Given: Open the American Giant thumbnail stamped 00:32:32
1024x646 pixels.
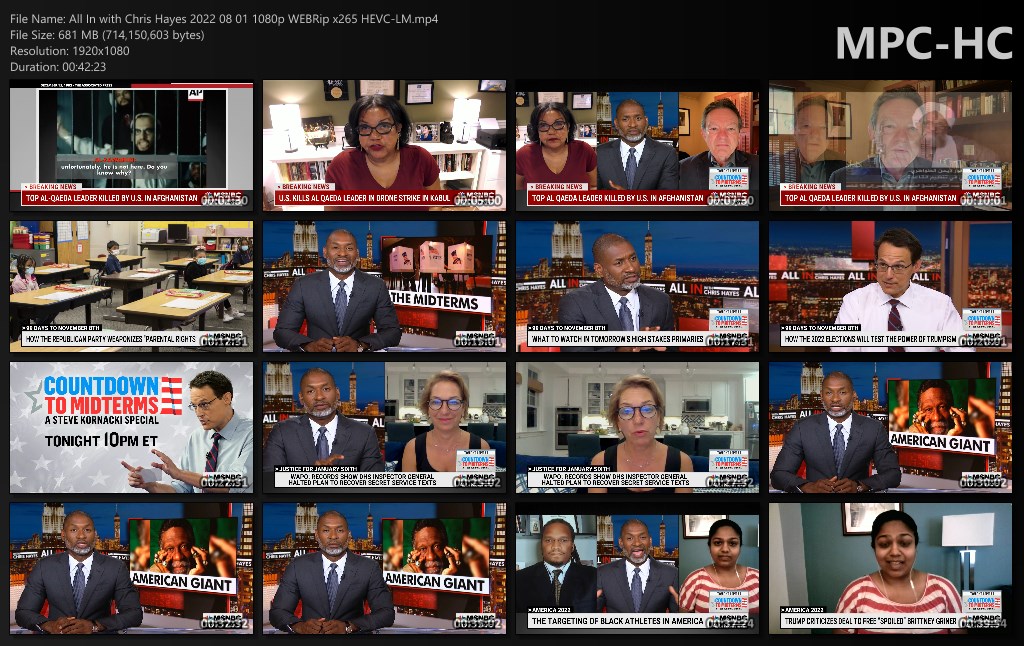Looking at the screenshot, I should click(x=131, y=568).
